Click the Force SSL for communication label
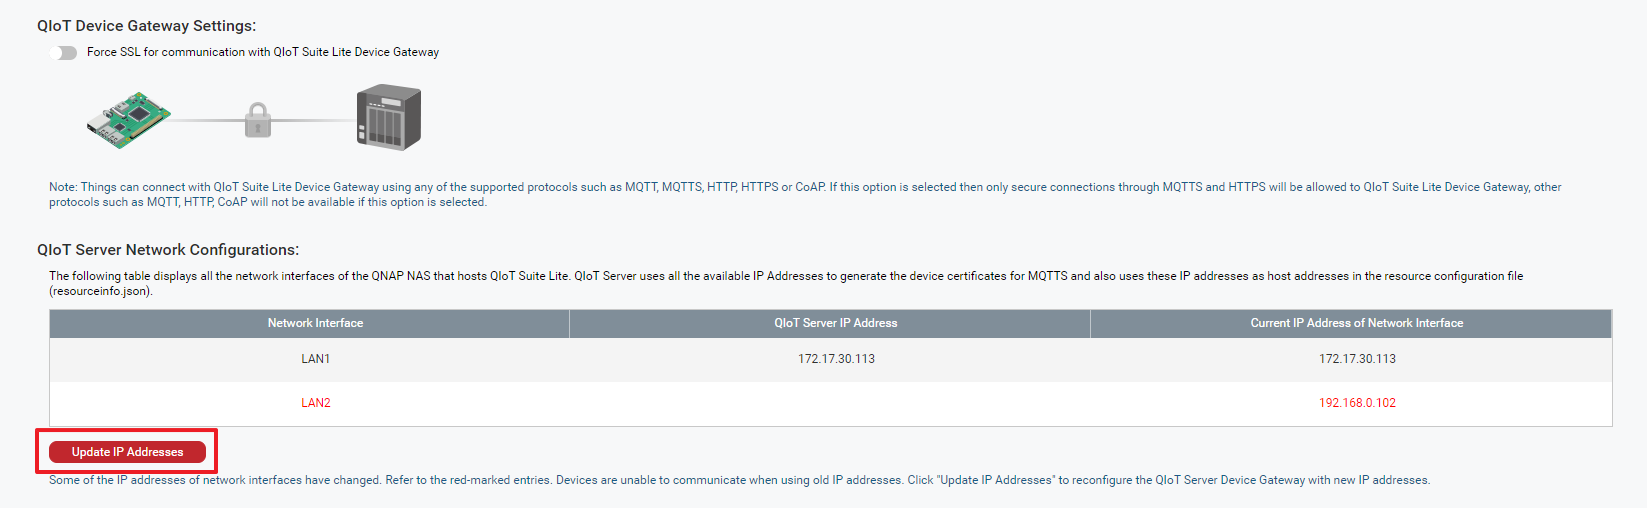 tap(263, 52)
